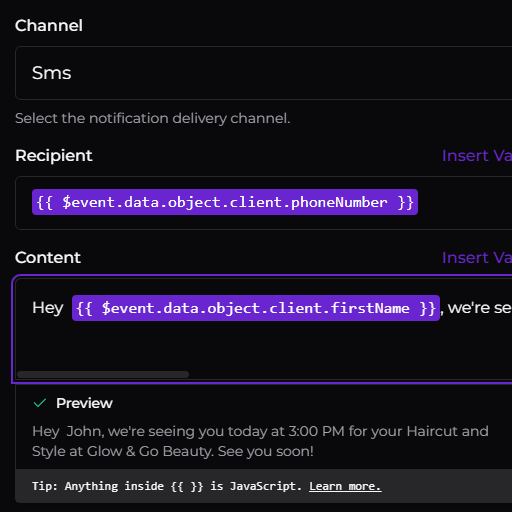Click 'Select the notification delivery channel.' text
512x512 pixels.
[x=153, y=118]
